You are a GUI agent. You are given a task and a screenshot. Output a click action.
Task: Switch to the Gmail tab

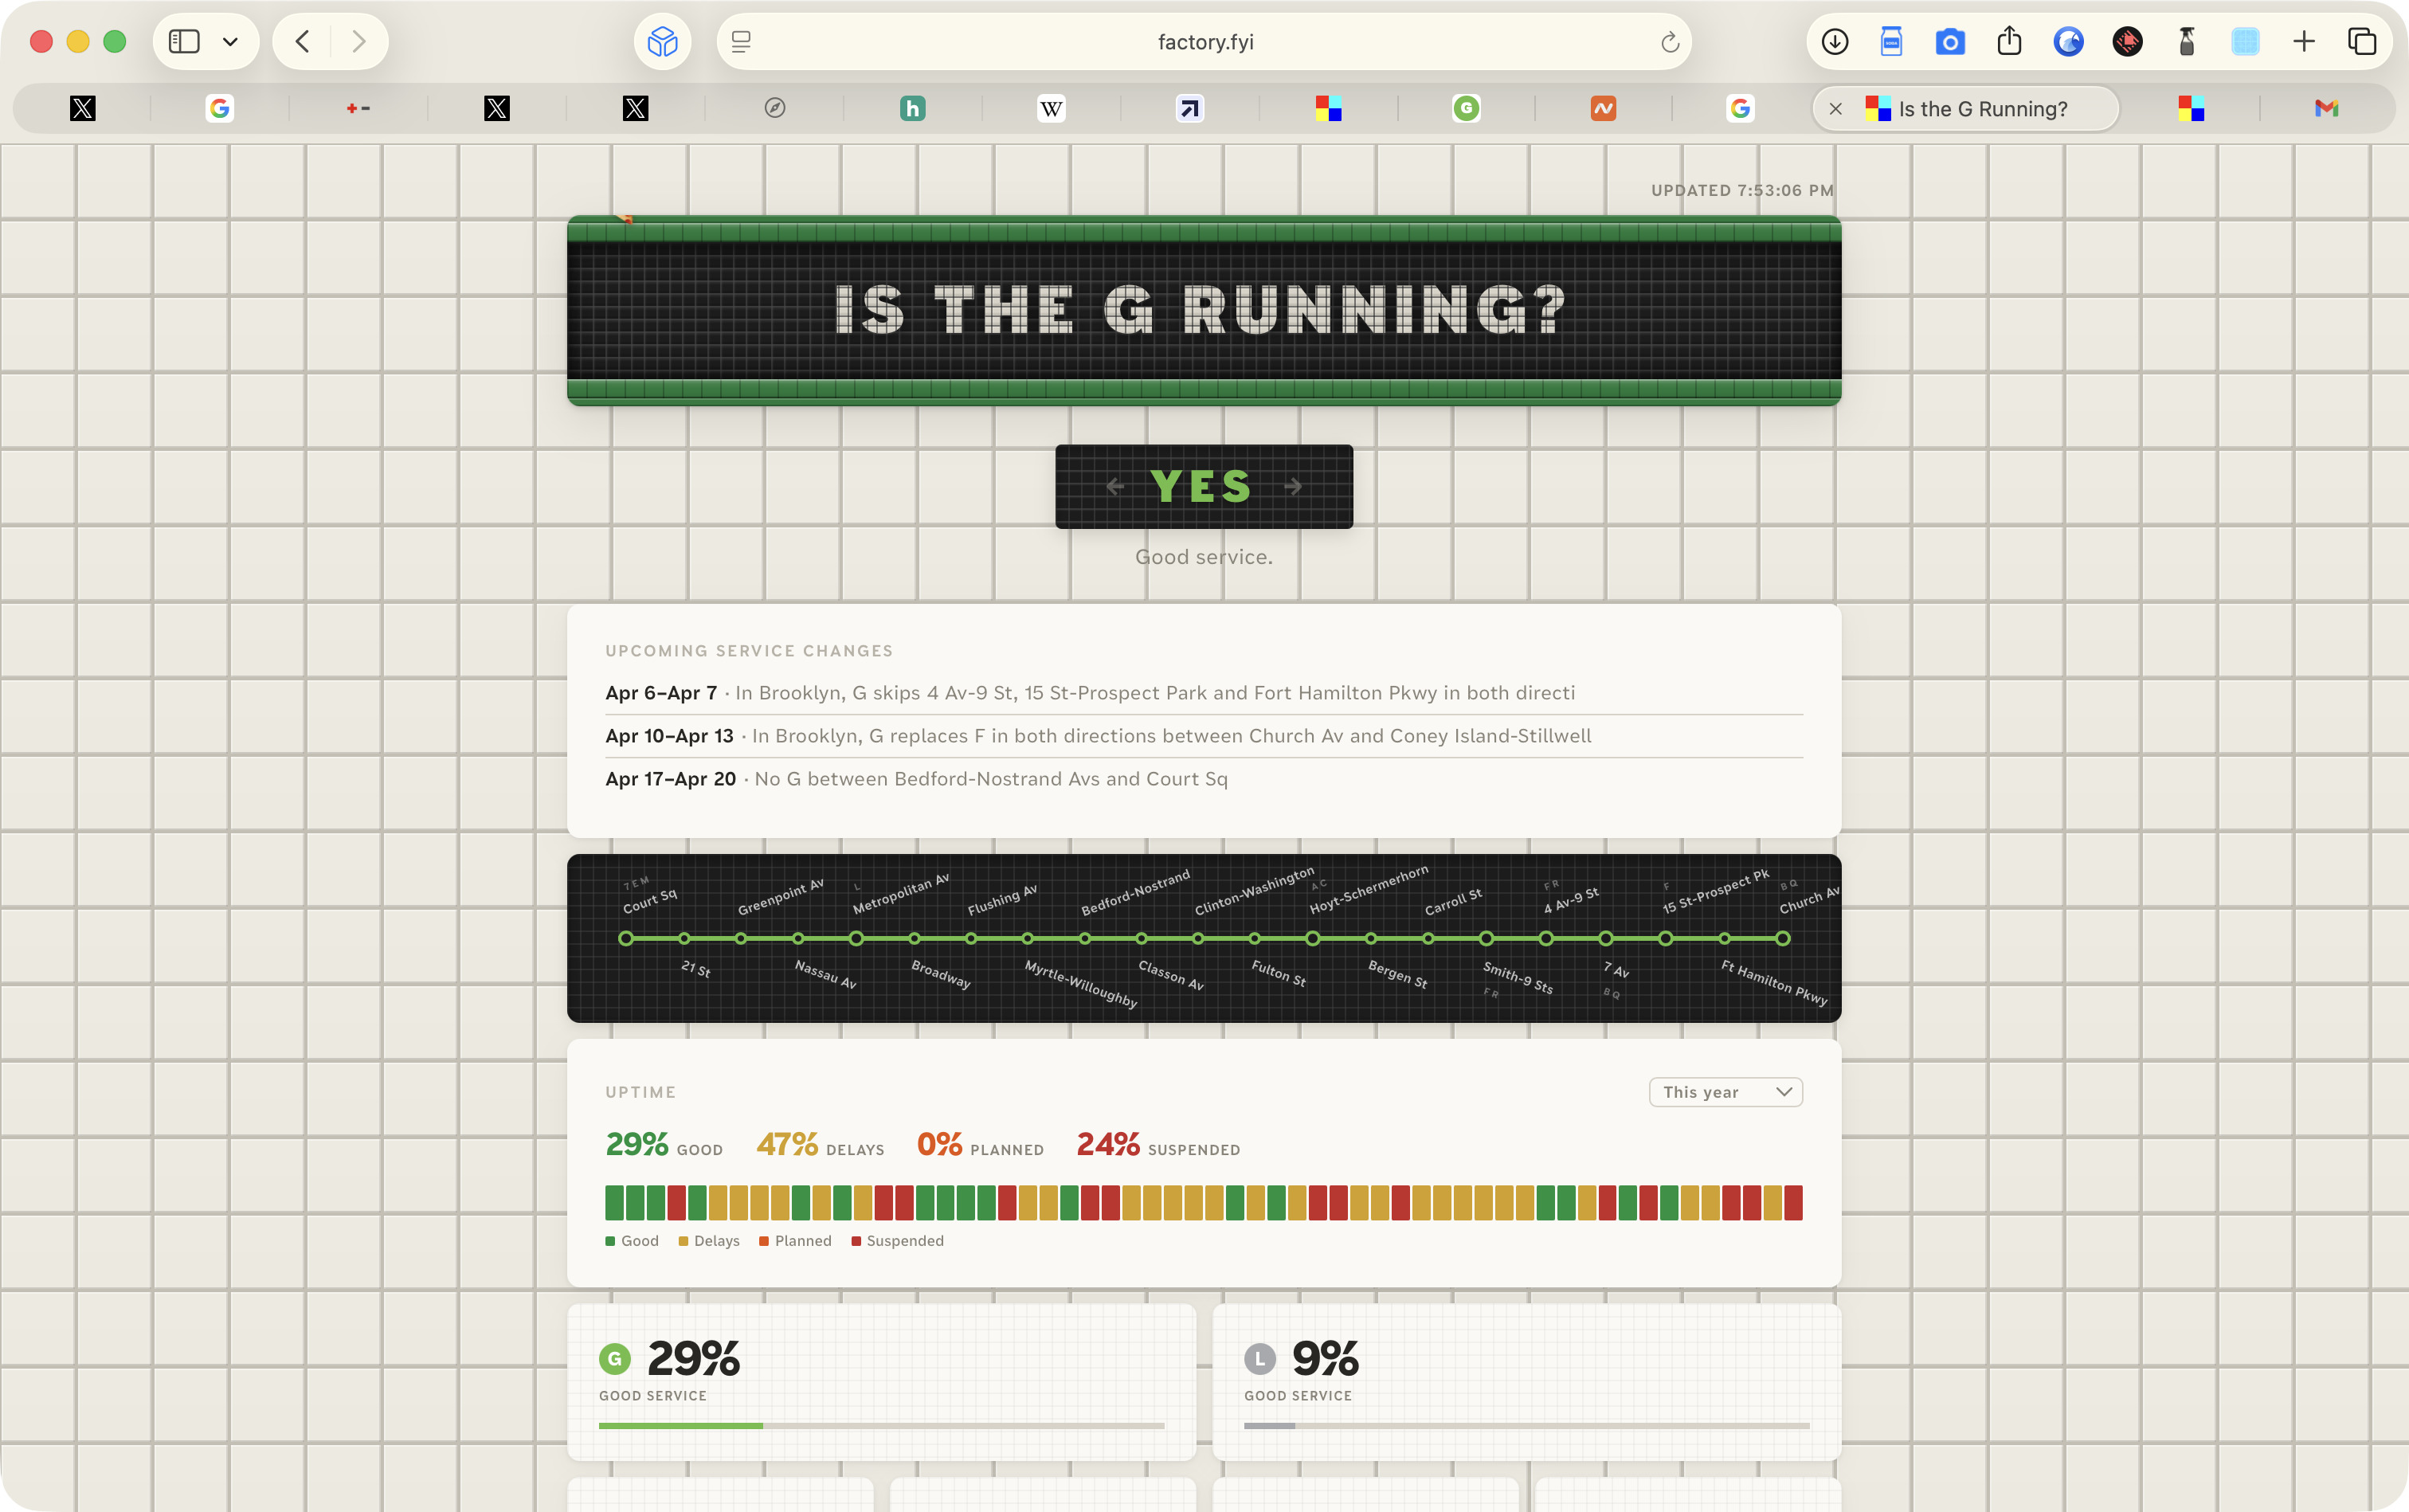click(x=2326, y=108)
